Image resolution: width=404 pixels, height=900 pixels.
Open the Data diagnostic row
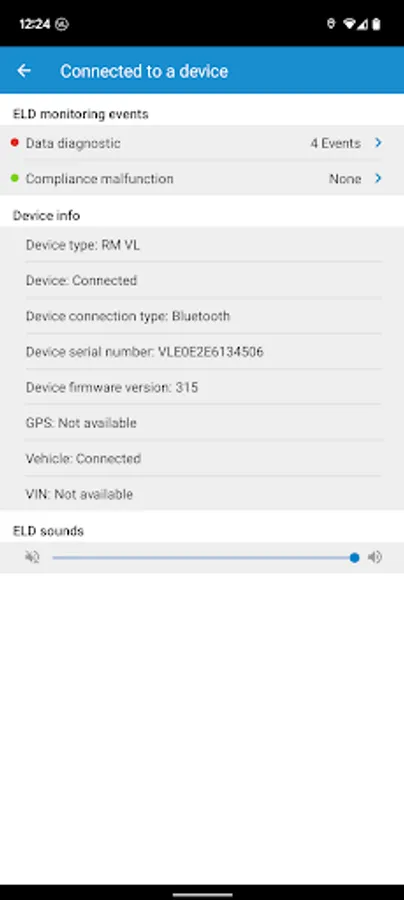coord(202,143)
